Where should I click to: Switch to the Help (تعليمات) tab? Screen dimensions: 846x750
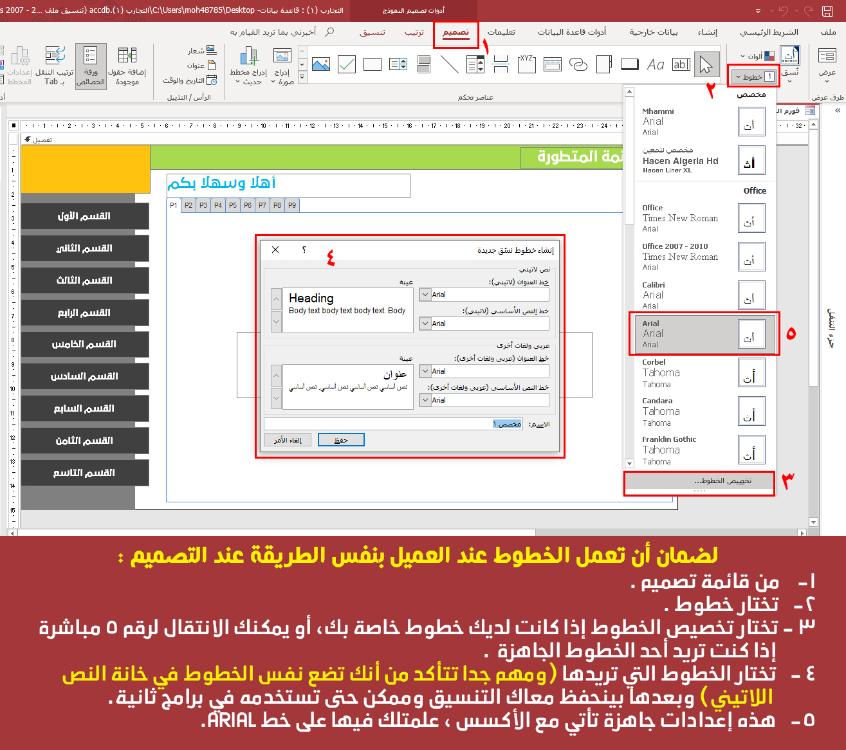(501, 32)
